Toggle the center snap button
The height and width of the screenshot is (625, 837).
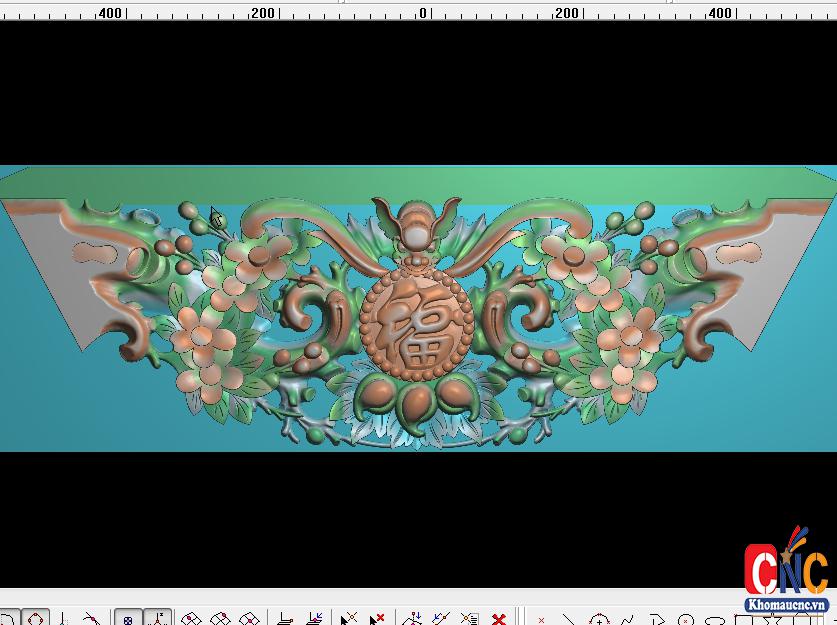(128, 619)
